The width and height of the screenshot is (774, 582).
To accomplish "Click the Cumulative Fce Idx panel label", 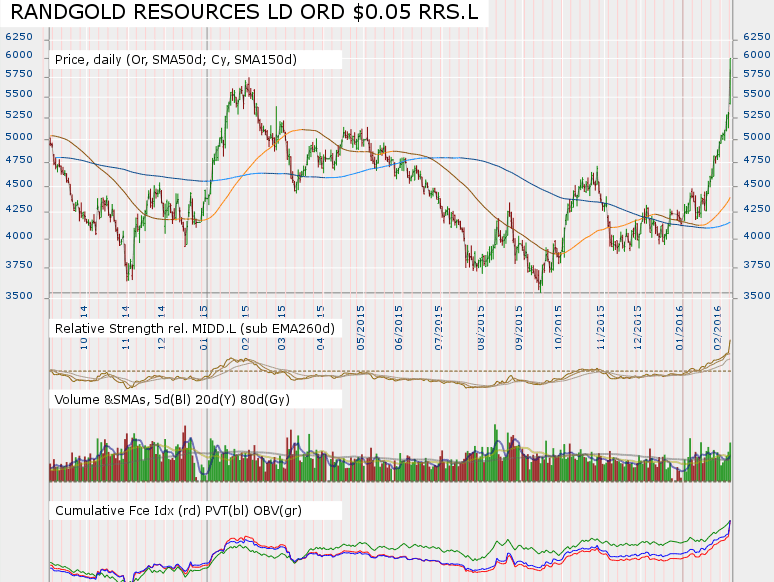I will point(178,510).
